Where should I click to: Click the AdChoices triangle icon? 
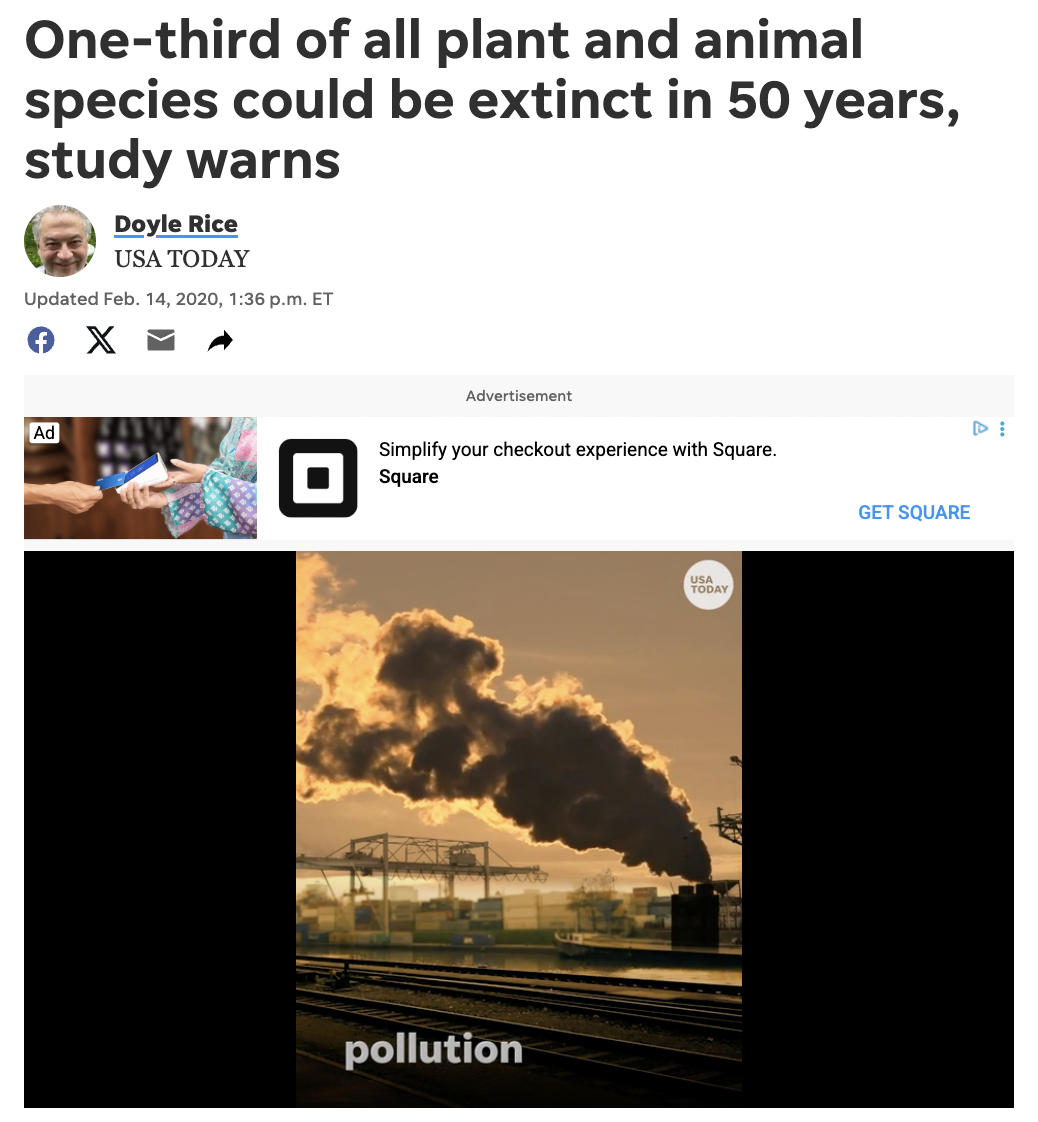pyautogui.click(x=980, y=429)
